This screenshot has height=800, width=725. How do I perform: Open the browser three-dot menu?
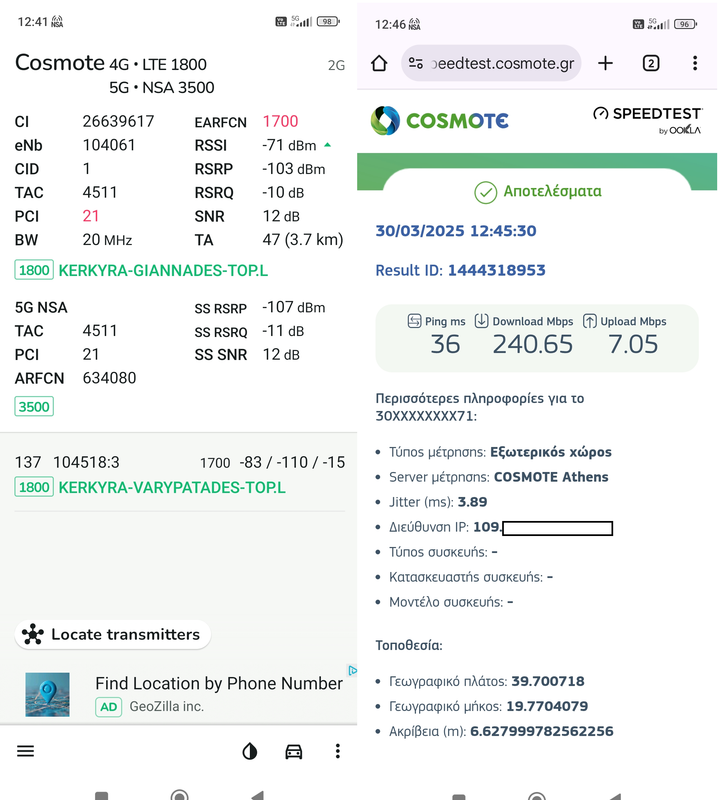click(x=695, y=63)
